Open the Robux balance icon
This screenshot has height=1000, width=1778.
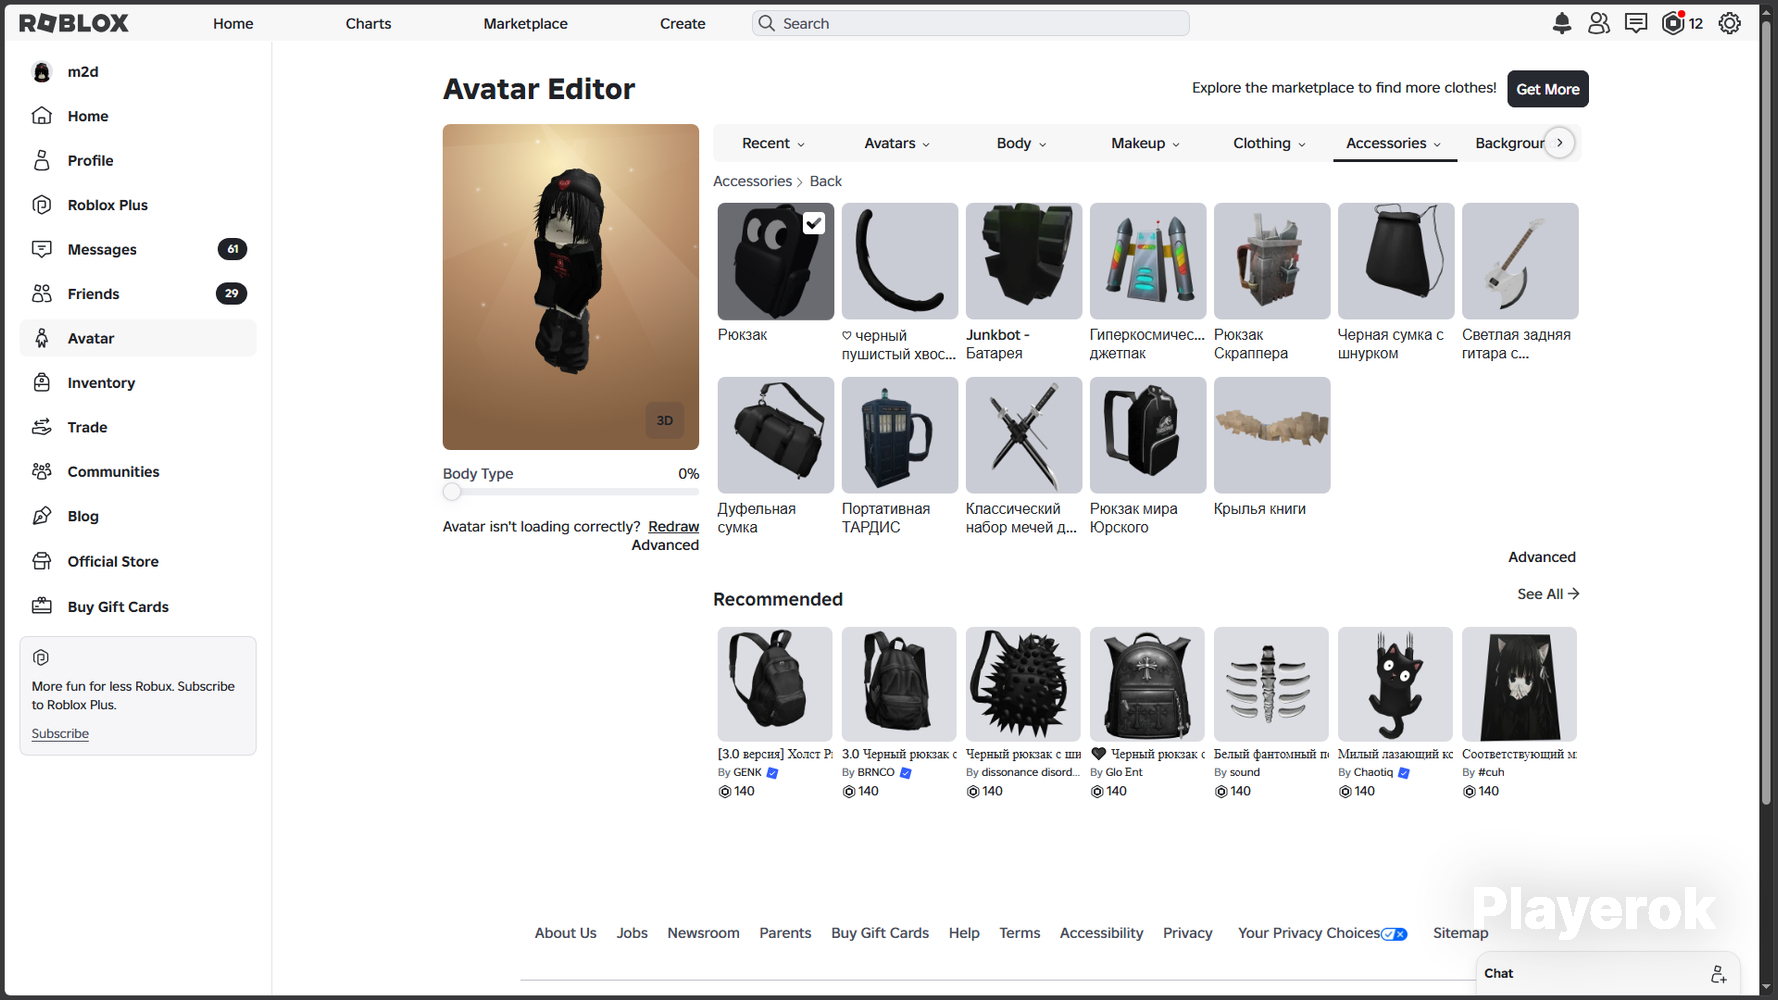pos(1673,23)
